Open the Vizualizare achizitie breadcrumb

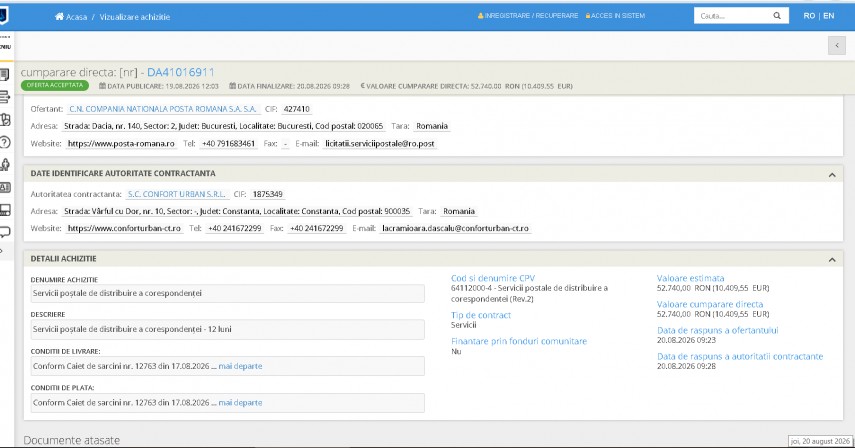pyautogui.click(x=135, y=17)
